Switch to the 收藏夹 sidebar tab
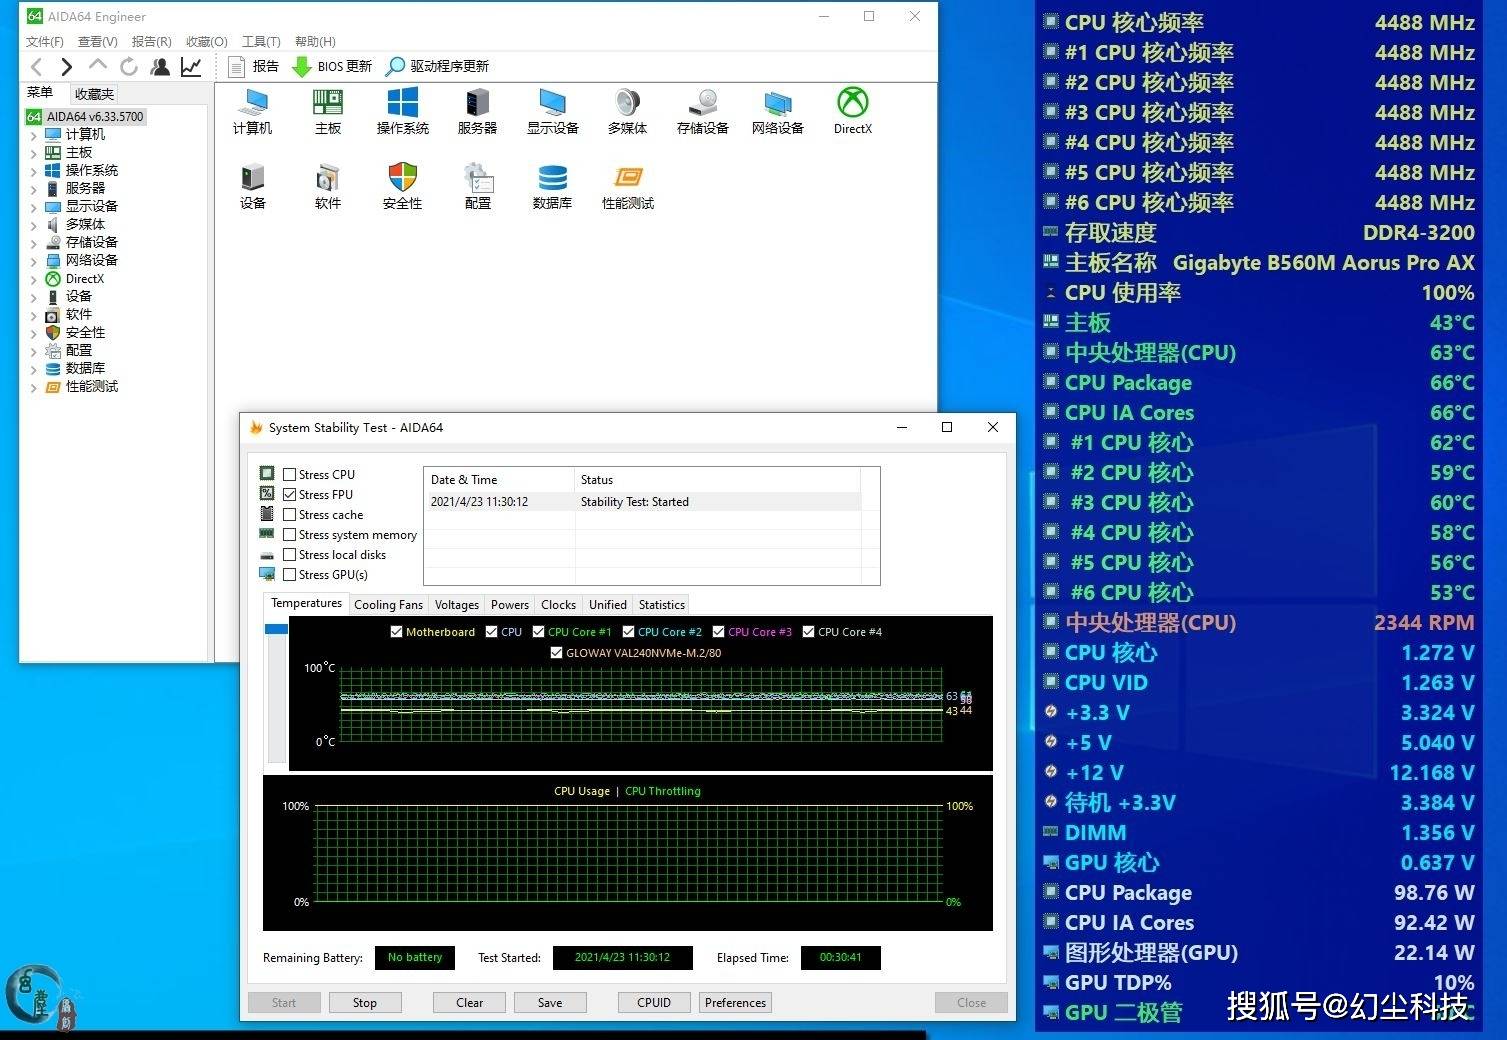 click(x=94, y=94)
